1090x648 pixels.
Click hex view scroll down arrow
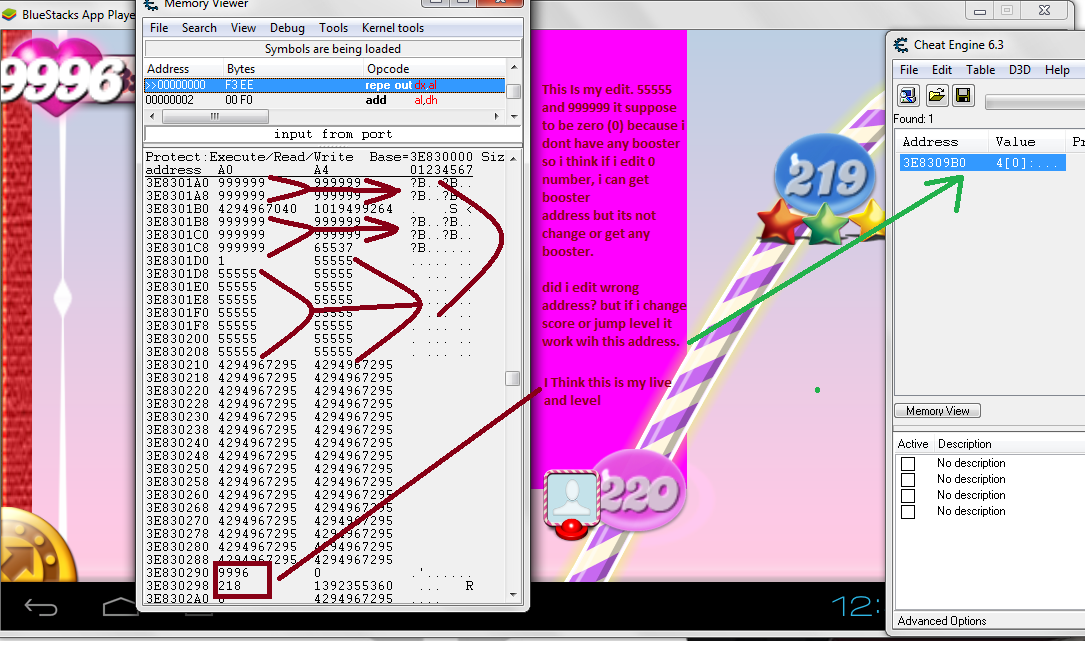point(513,595)
